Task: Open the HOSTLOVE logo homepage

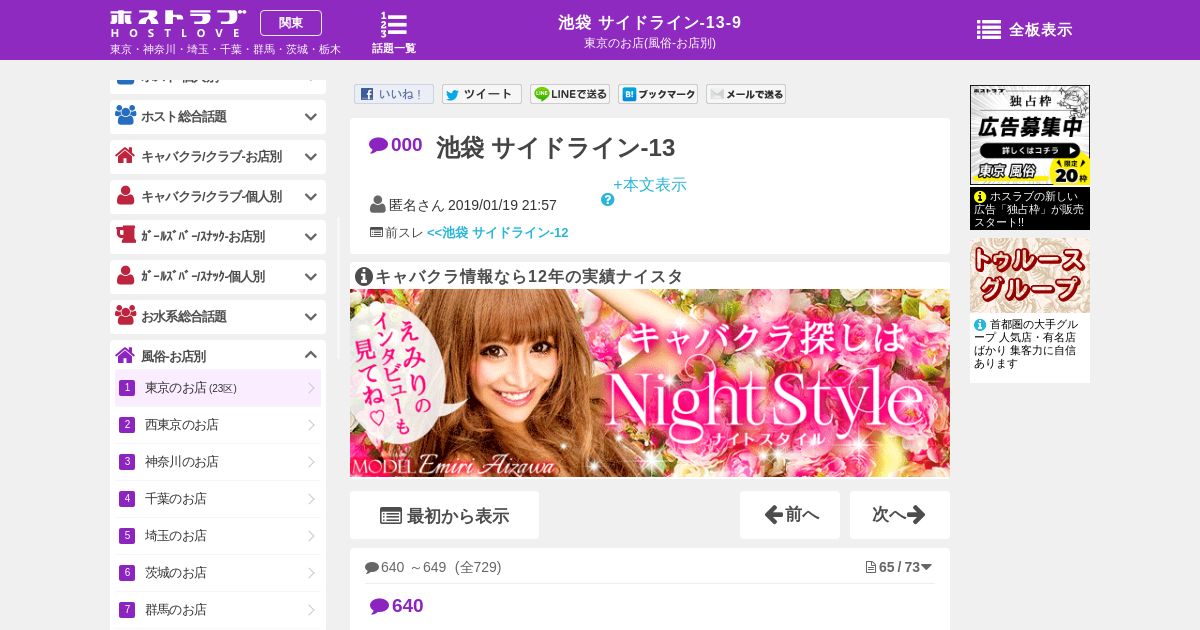Action: 177,23
